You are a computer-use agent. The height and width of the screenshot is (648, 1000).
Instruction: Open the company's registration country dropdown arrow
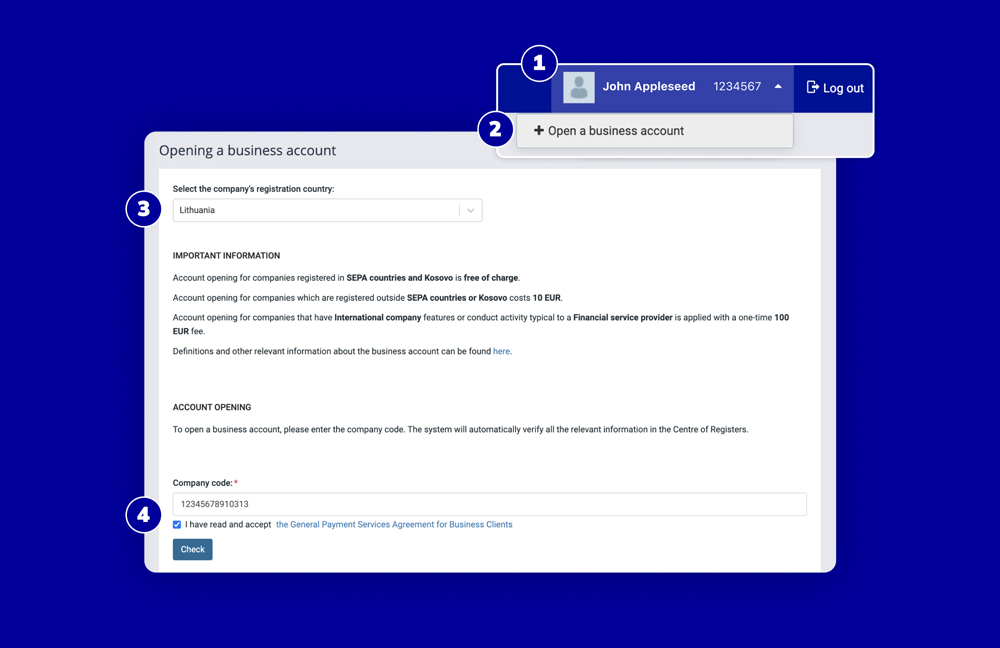(470, 210)
